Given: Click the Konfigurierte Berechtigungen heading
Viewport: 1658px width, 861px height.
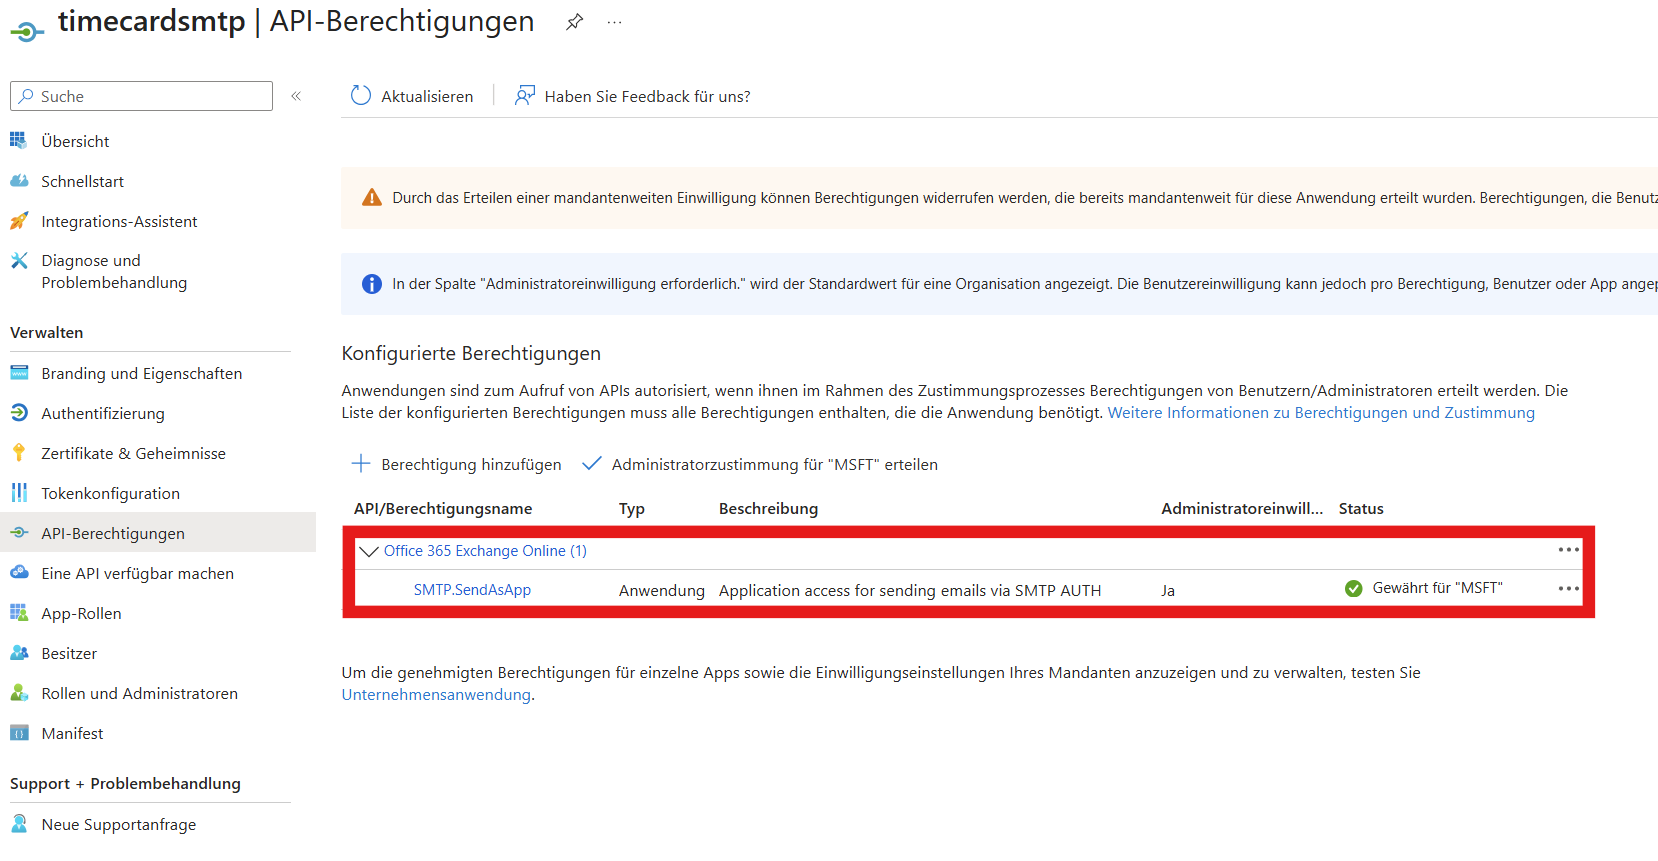Looking at the screenshot, I should (x=471, y=353).
